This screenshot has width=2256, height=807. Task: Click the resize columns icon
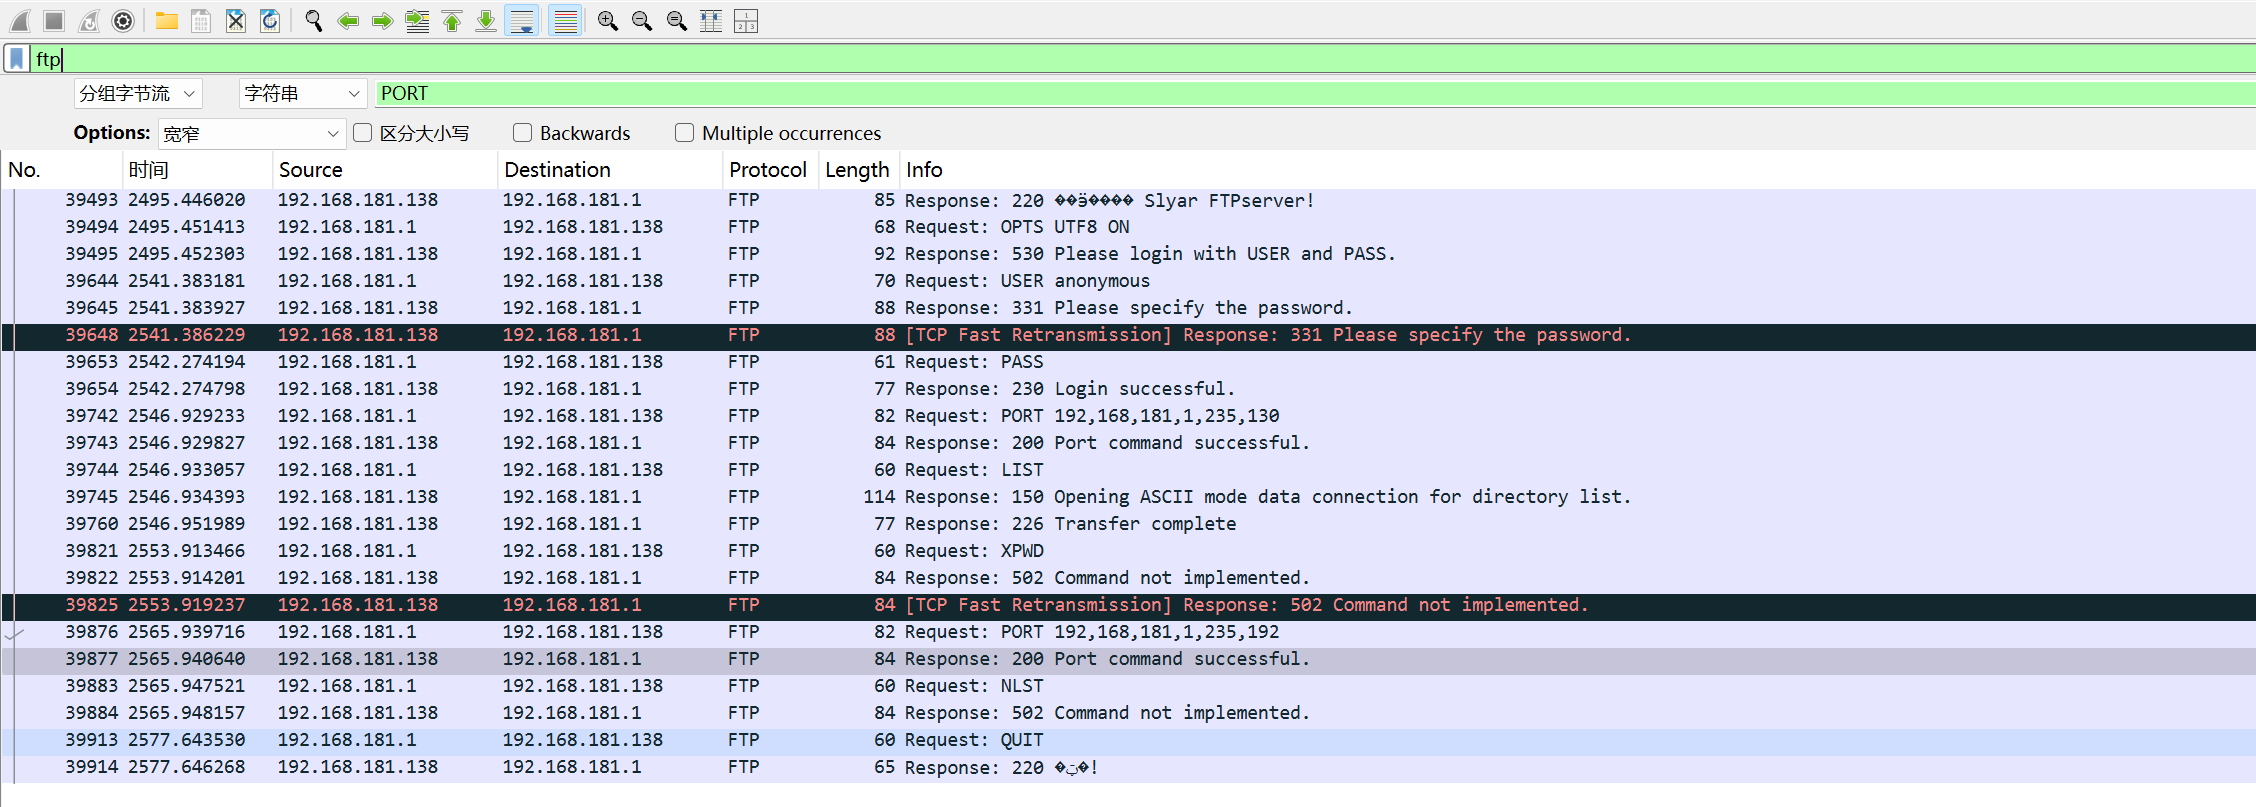click(x=711, y=21)
